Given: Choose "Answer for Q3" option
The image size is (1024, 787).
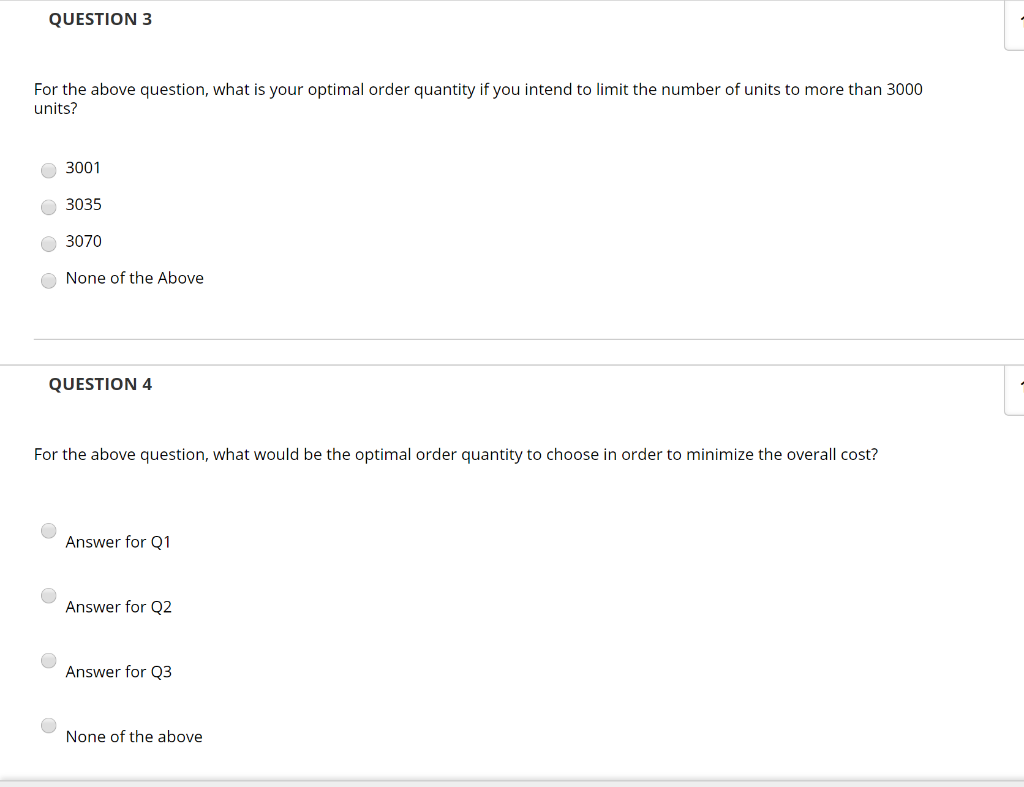Looking at the screenshot, I should [48, 660].
